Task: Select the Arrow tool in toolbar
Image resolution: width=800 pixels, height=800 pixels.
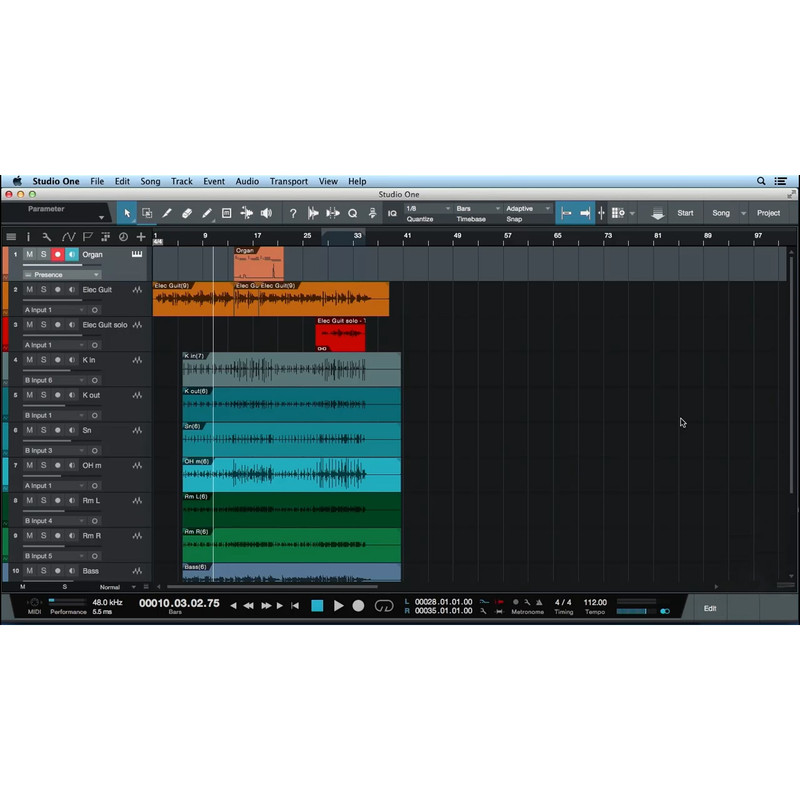Action: pyautogui.click(x=127, y=213)
